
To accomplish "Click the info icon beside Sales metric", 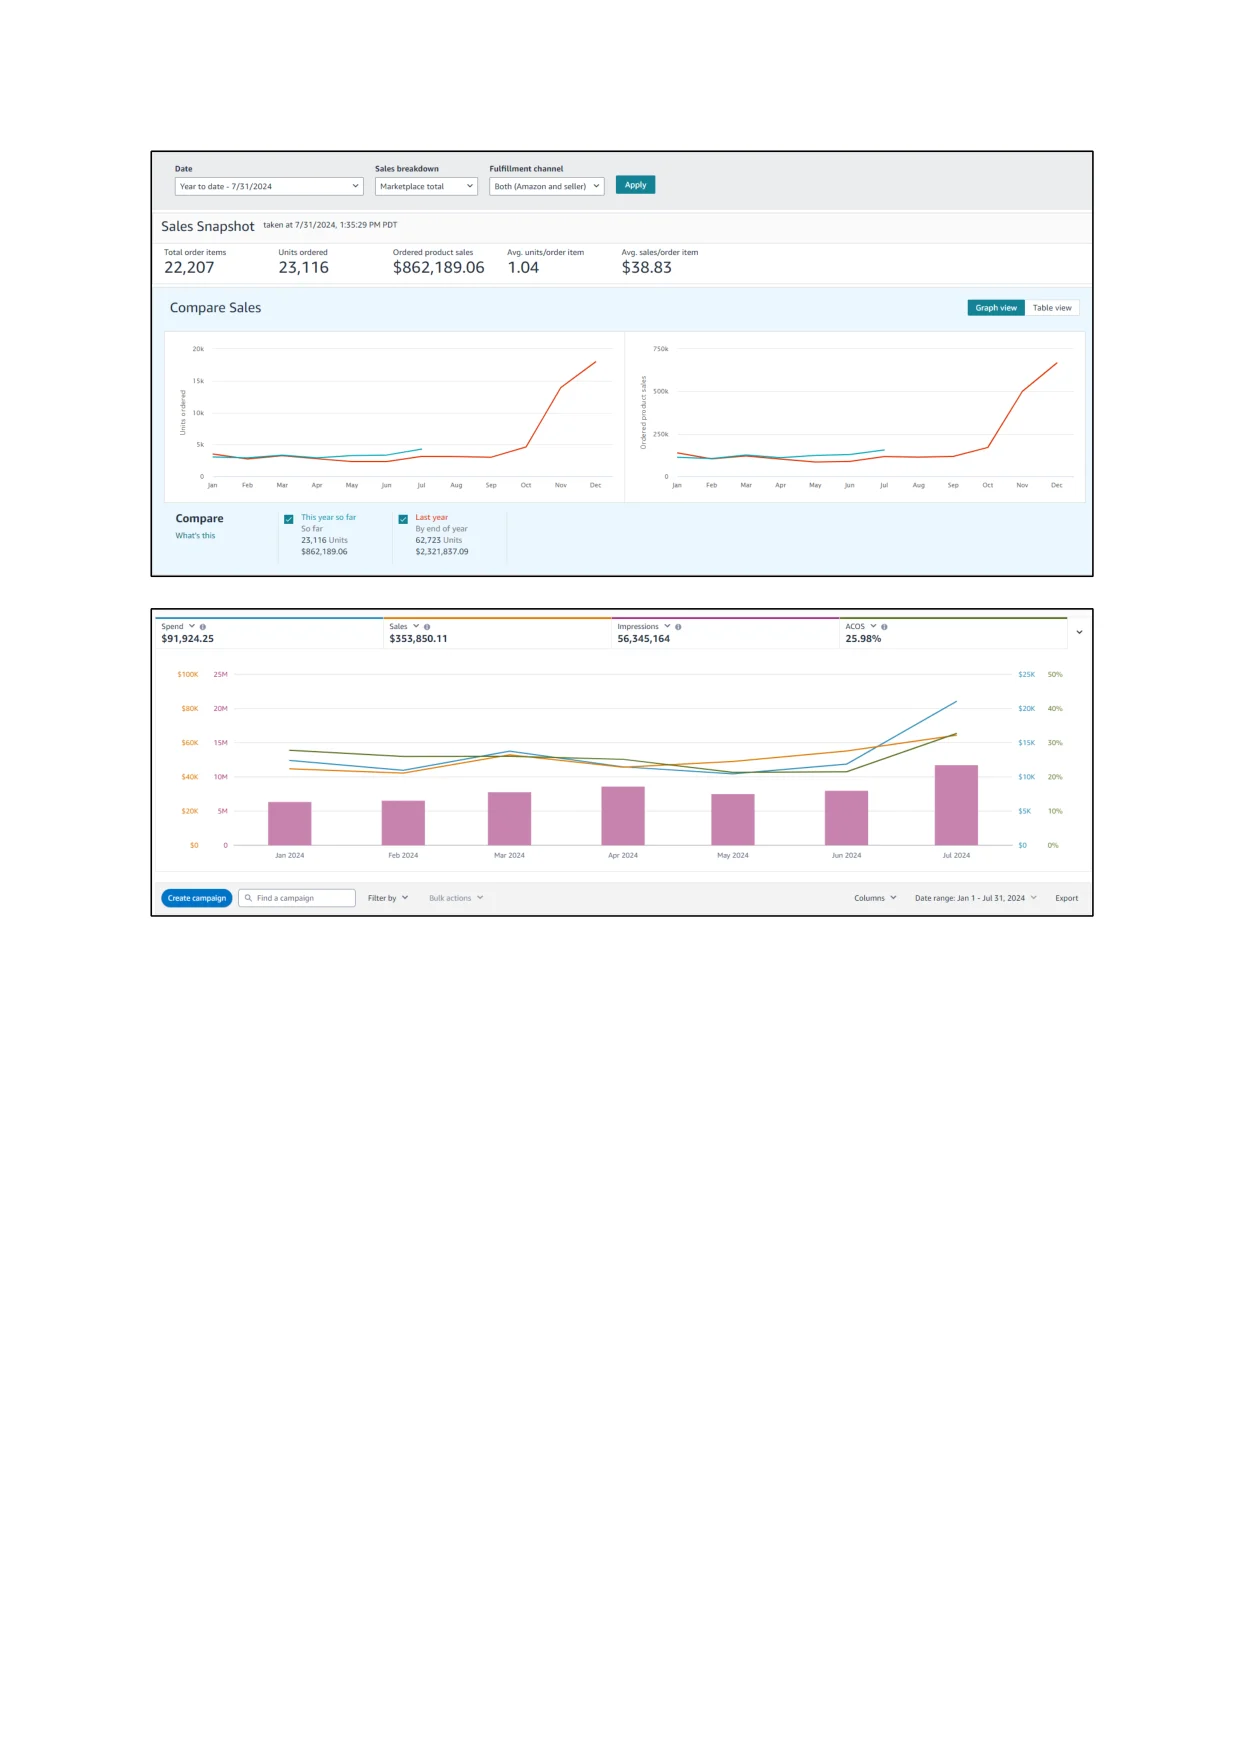I will coord(427,627).
